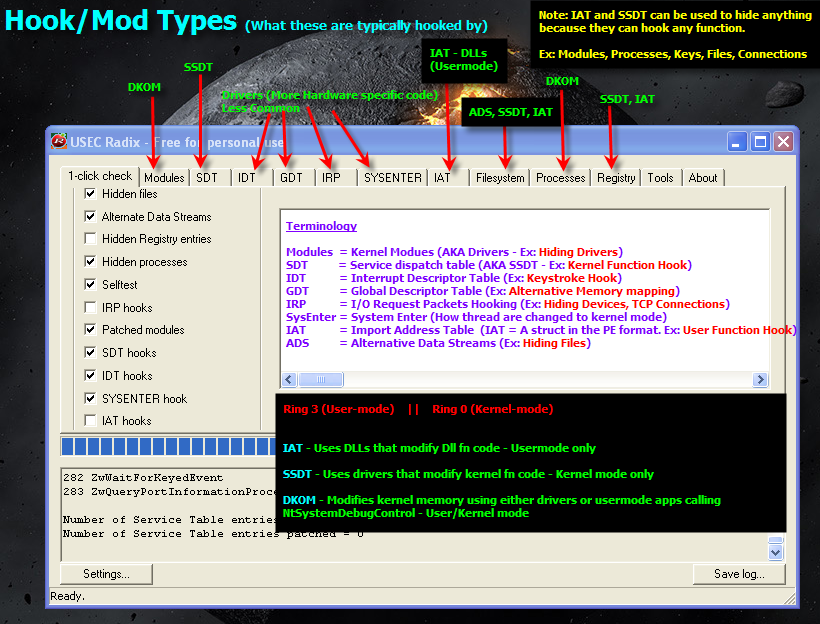Check the IRP hooks option
Viewport: 820px width, 624px height.
point(90,308)
